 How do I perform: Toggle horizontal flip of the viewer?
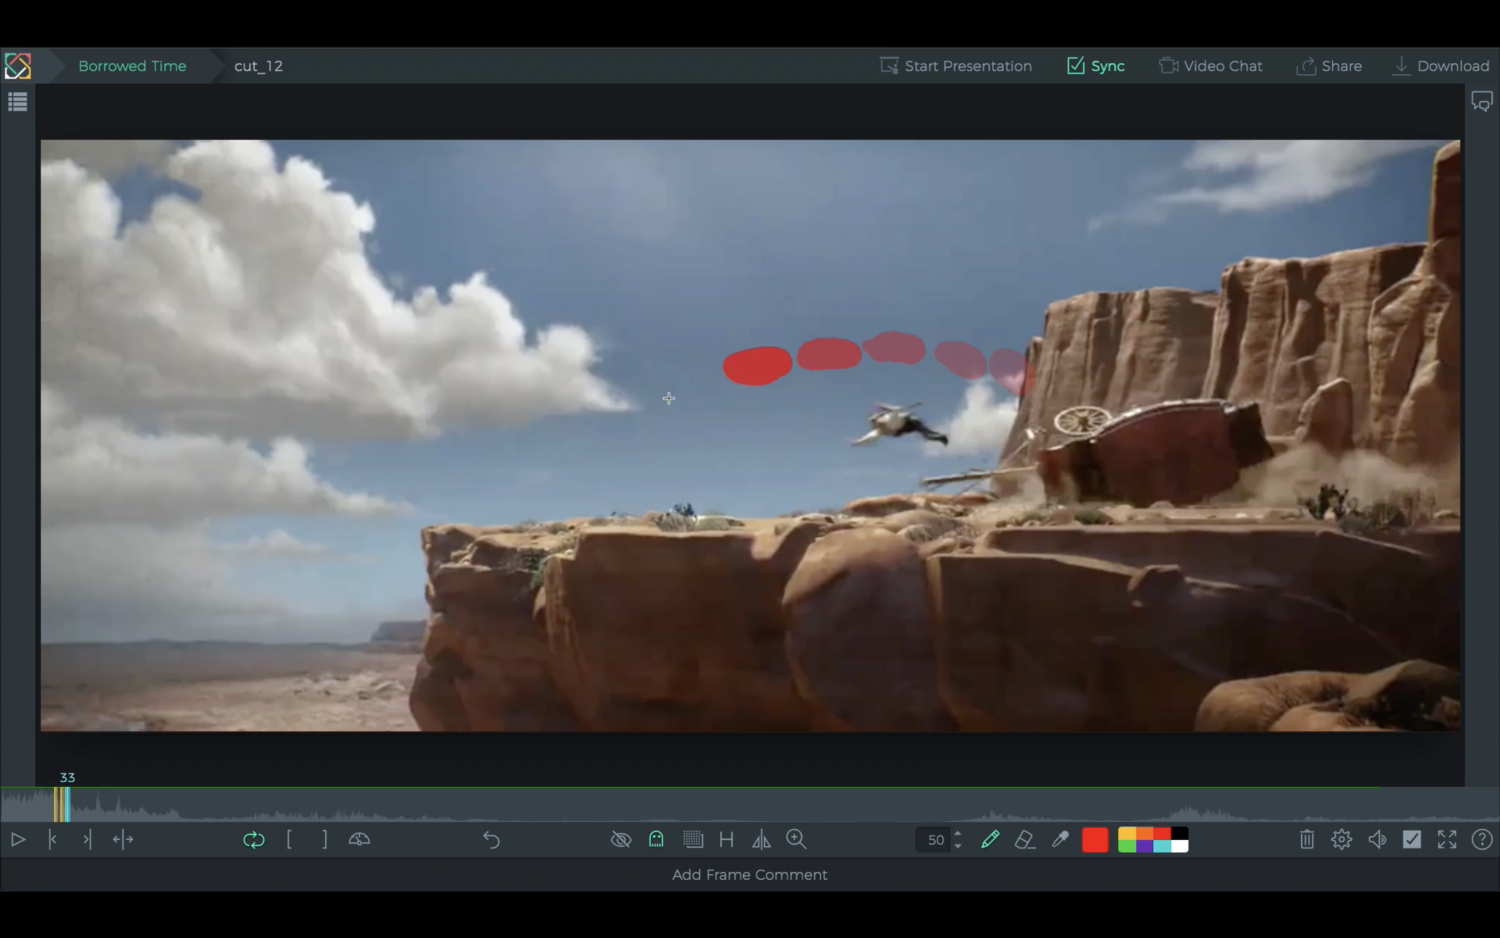(761, 839)
